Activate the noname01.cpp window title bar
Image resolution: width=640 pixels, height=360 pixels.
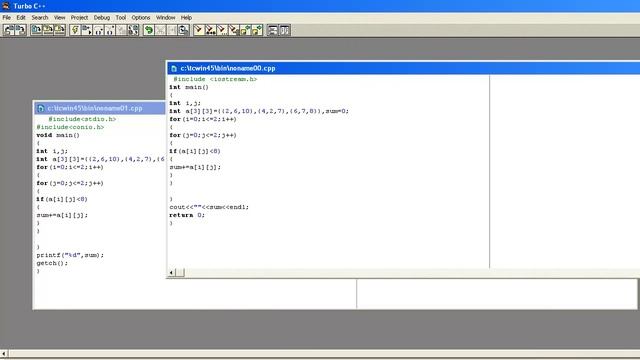100,108
